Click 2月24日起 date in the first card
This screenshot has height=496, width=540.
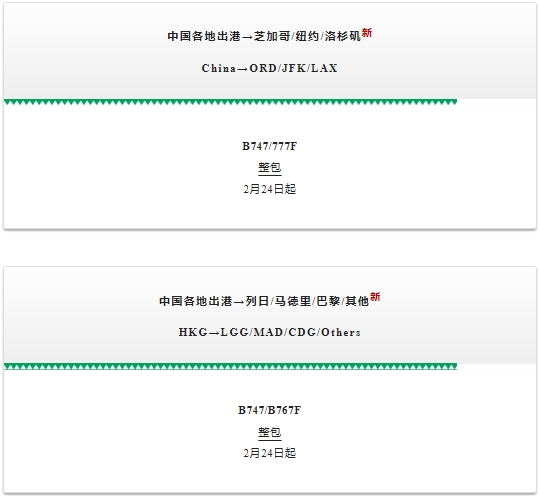click(270, 189)
